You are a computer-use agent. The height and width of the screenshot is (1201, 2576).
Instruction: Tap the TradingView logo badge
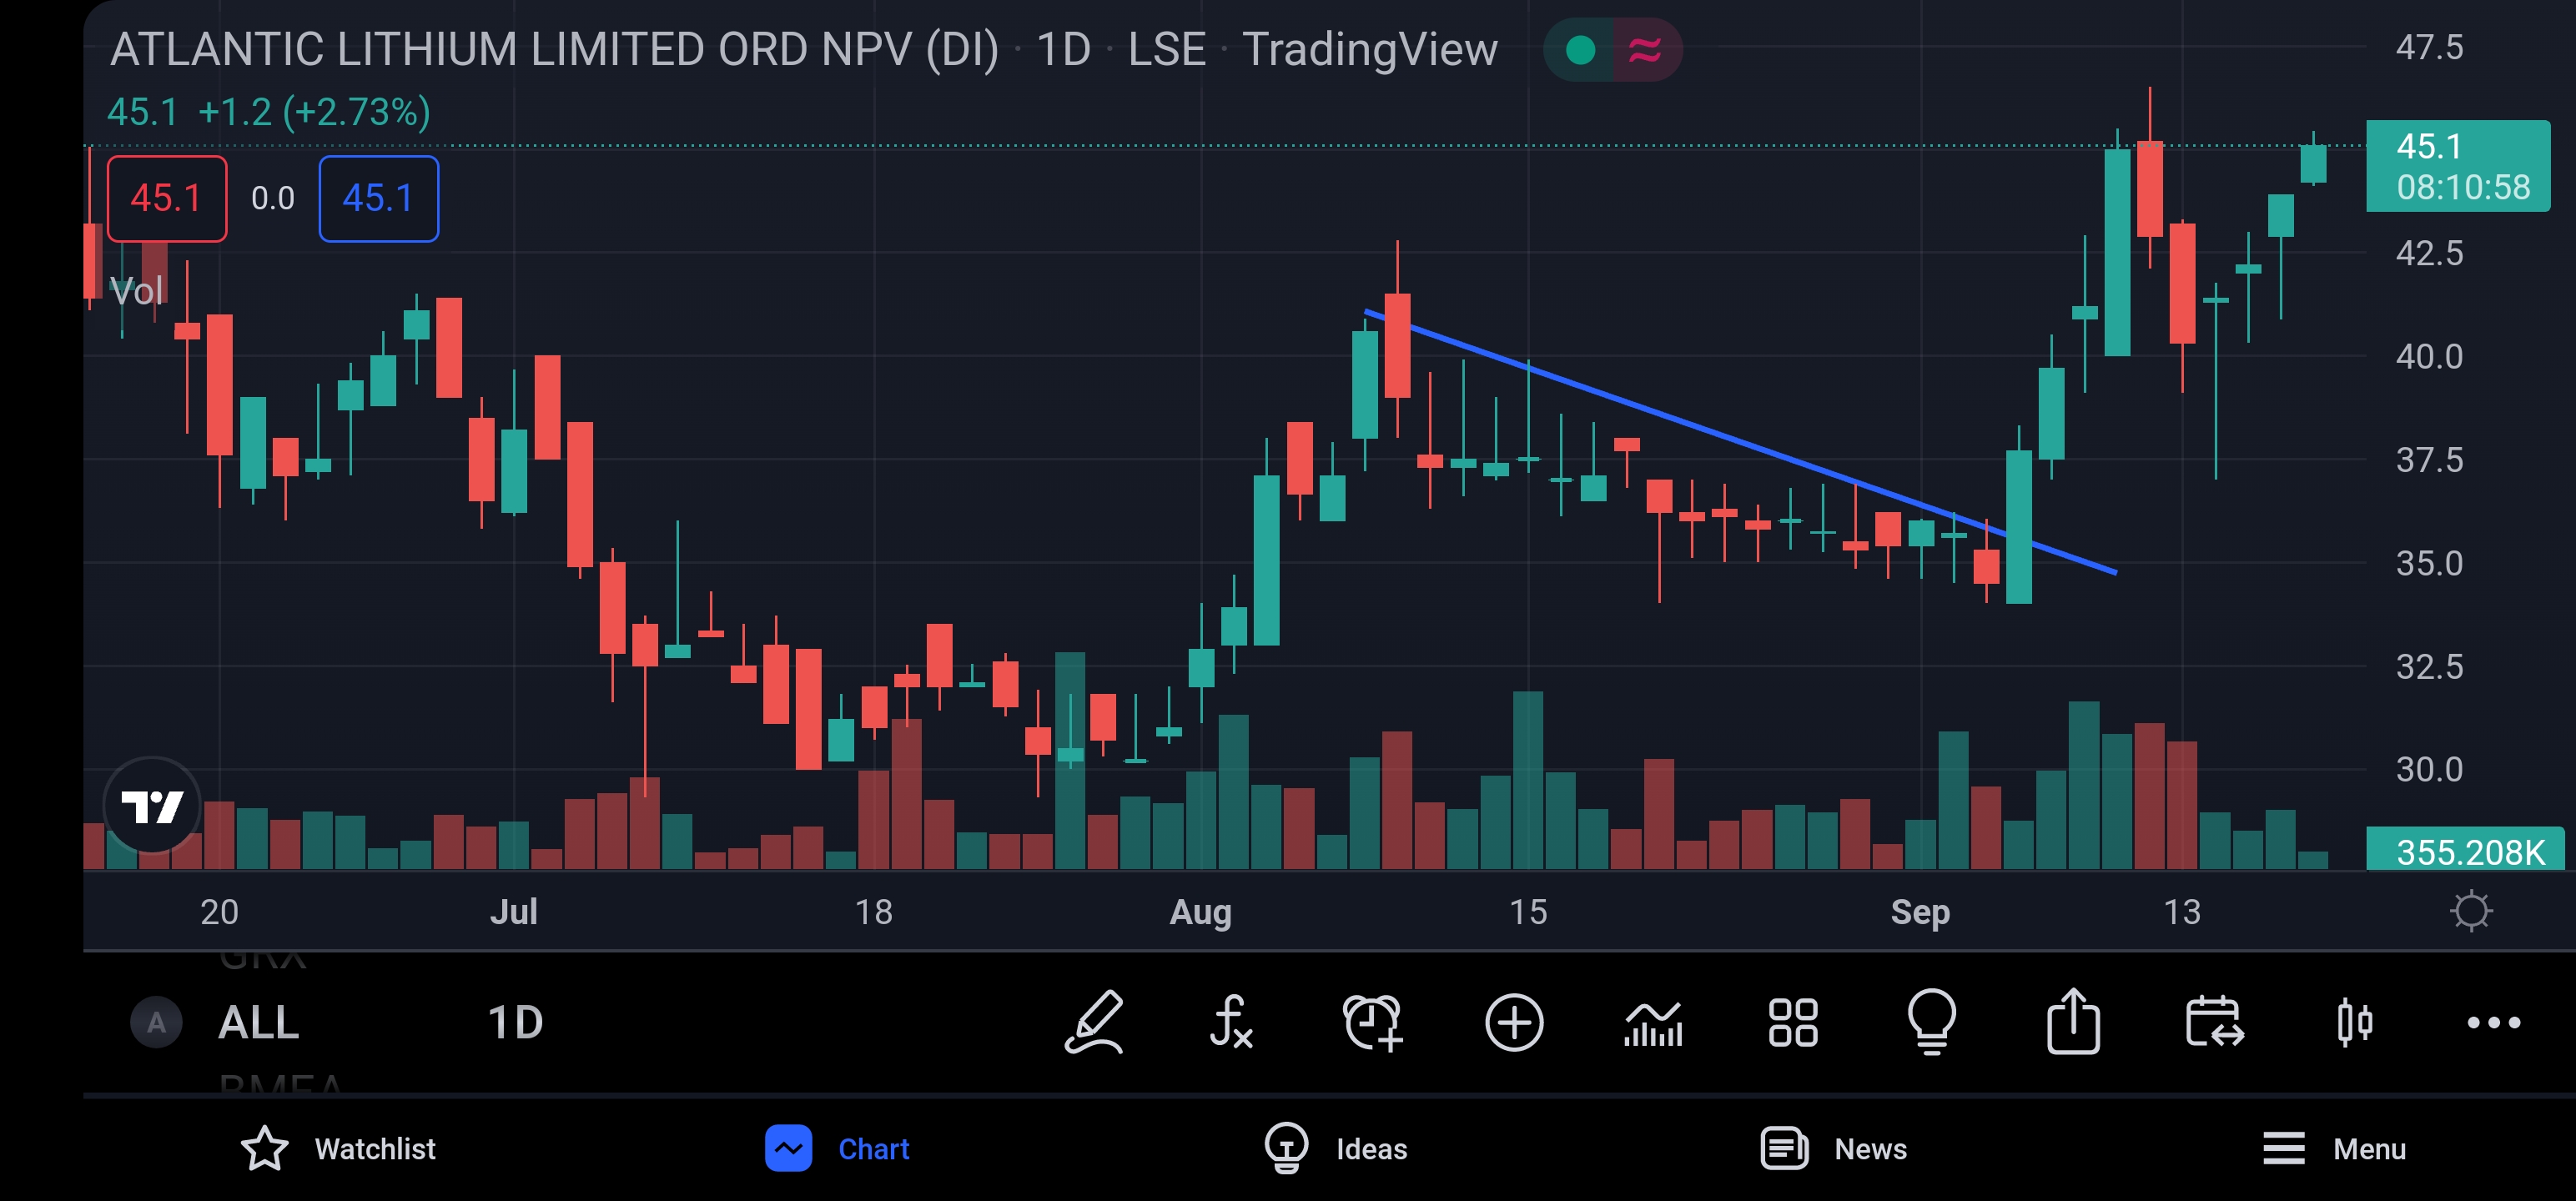pos(152,805)
